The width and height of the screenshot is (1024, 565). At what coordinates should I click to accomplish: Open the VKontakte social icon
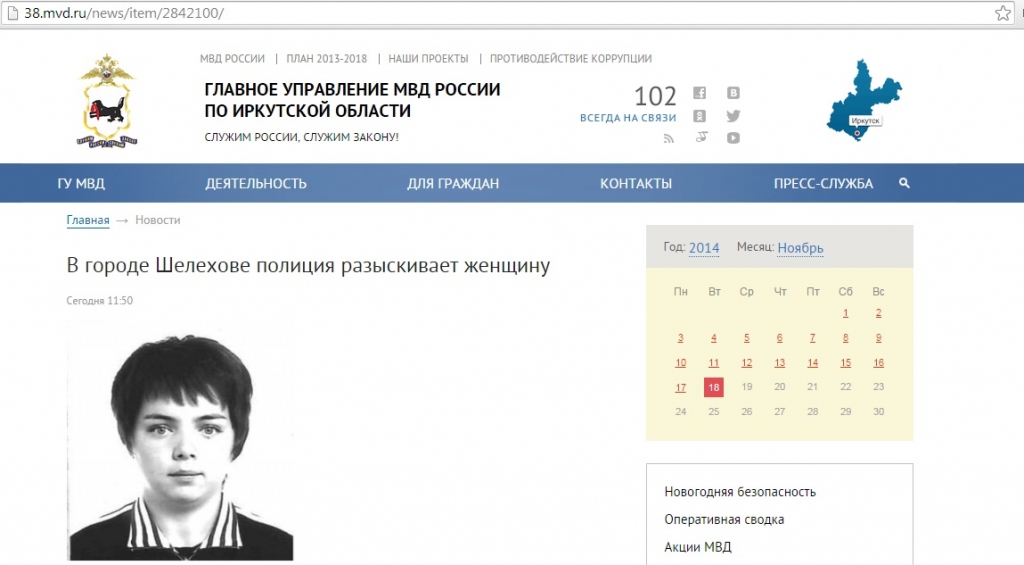click(x=733, y=93)
